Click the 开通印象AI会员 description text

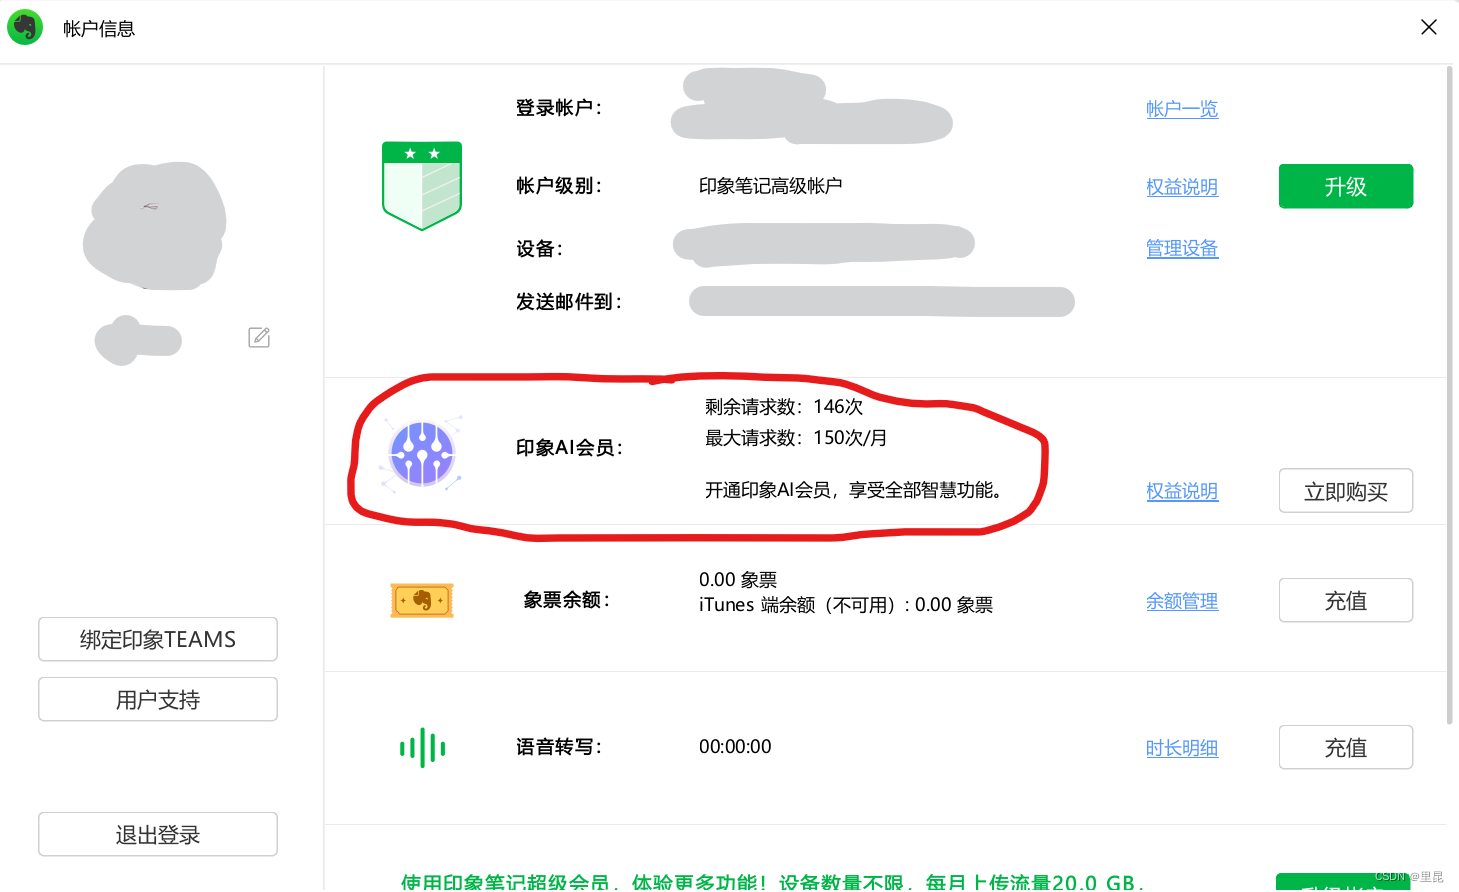[x=854, y=490]
